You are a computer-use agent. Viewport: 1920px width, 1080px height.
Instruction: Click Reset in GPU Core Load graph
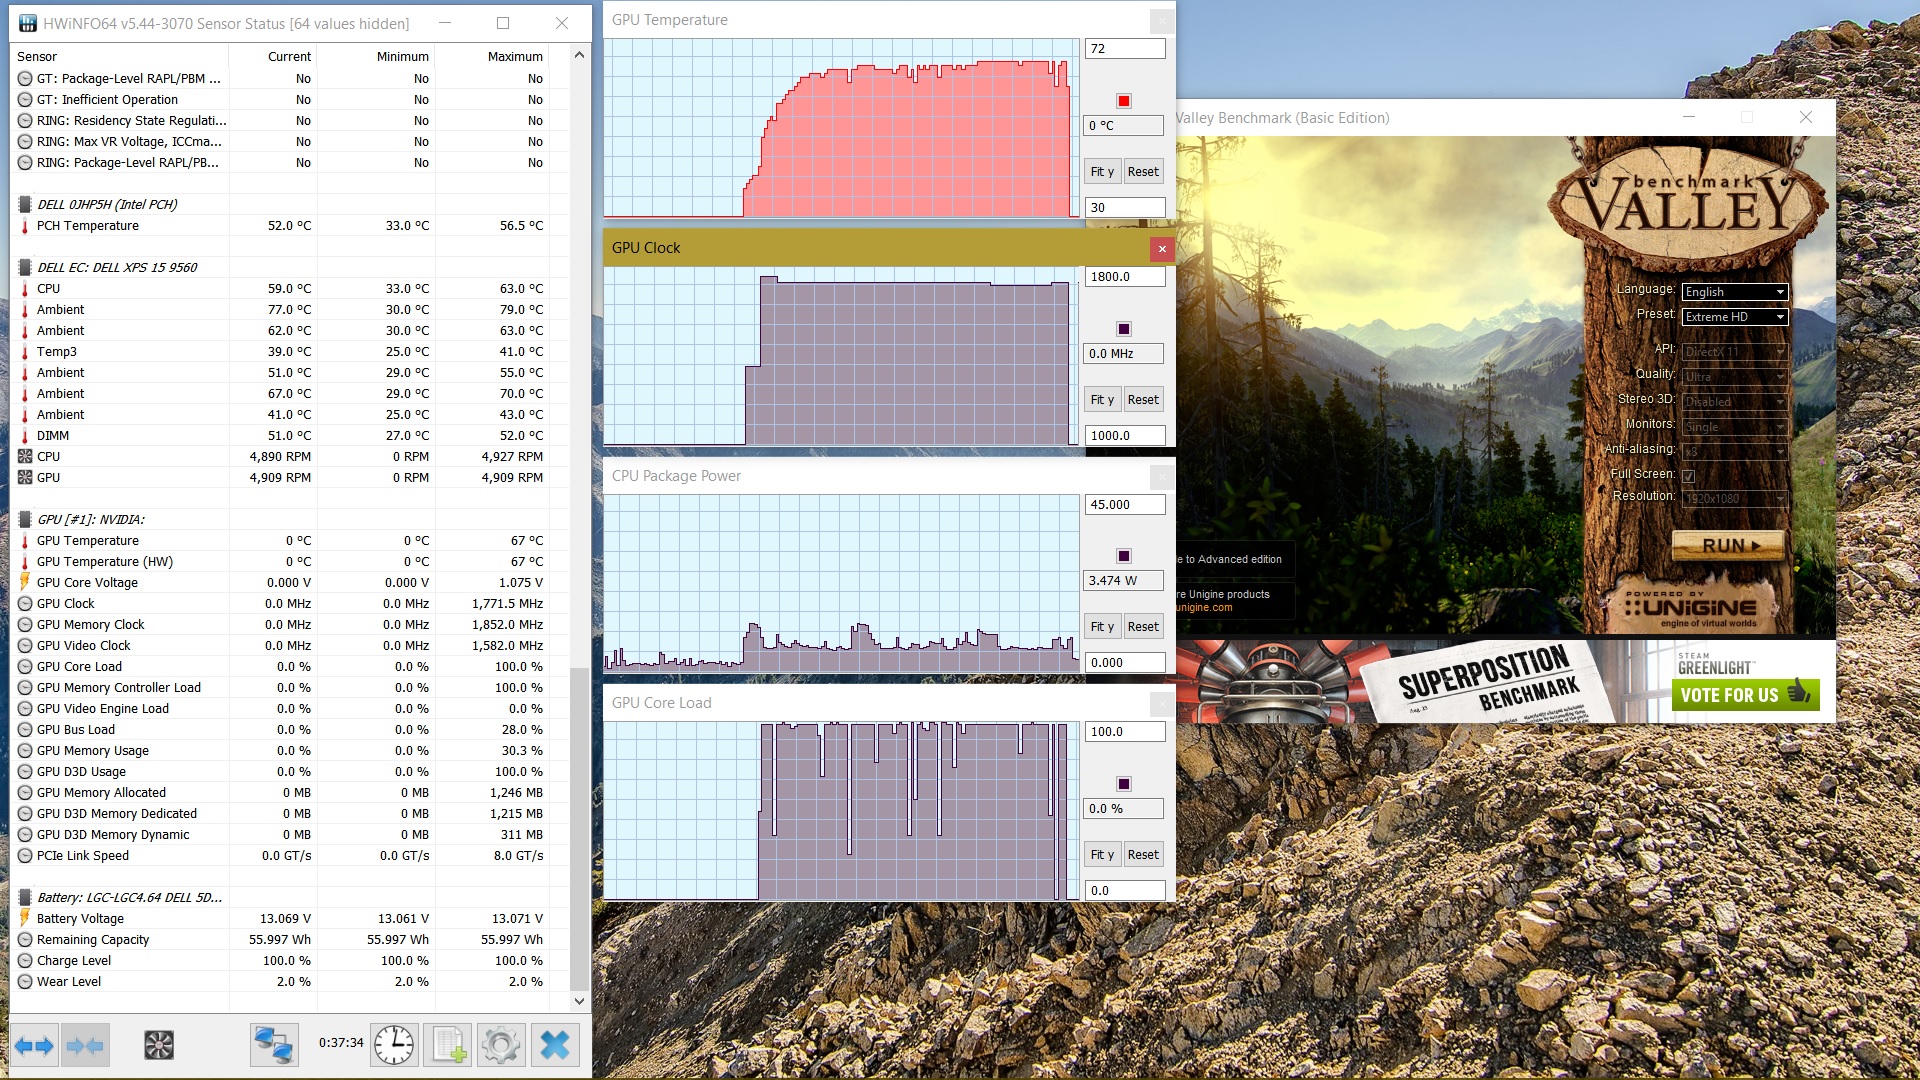[1143, 855]
